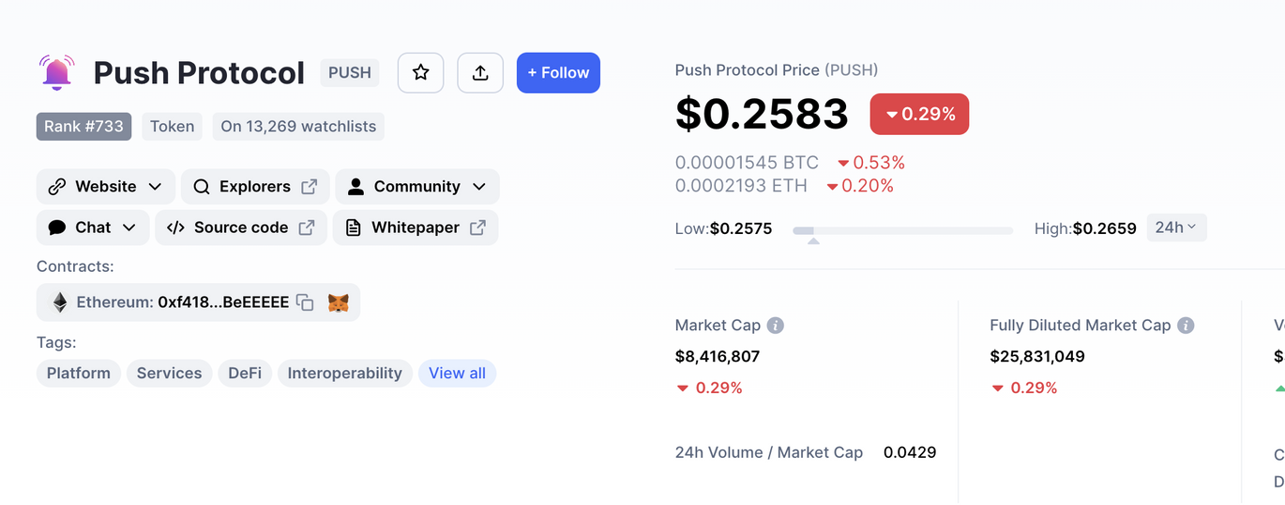Expand the Website dropdown
1285x505 pixels.
106,187
